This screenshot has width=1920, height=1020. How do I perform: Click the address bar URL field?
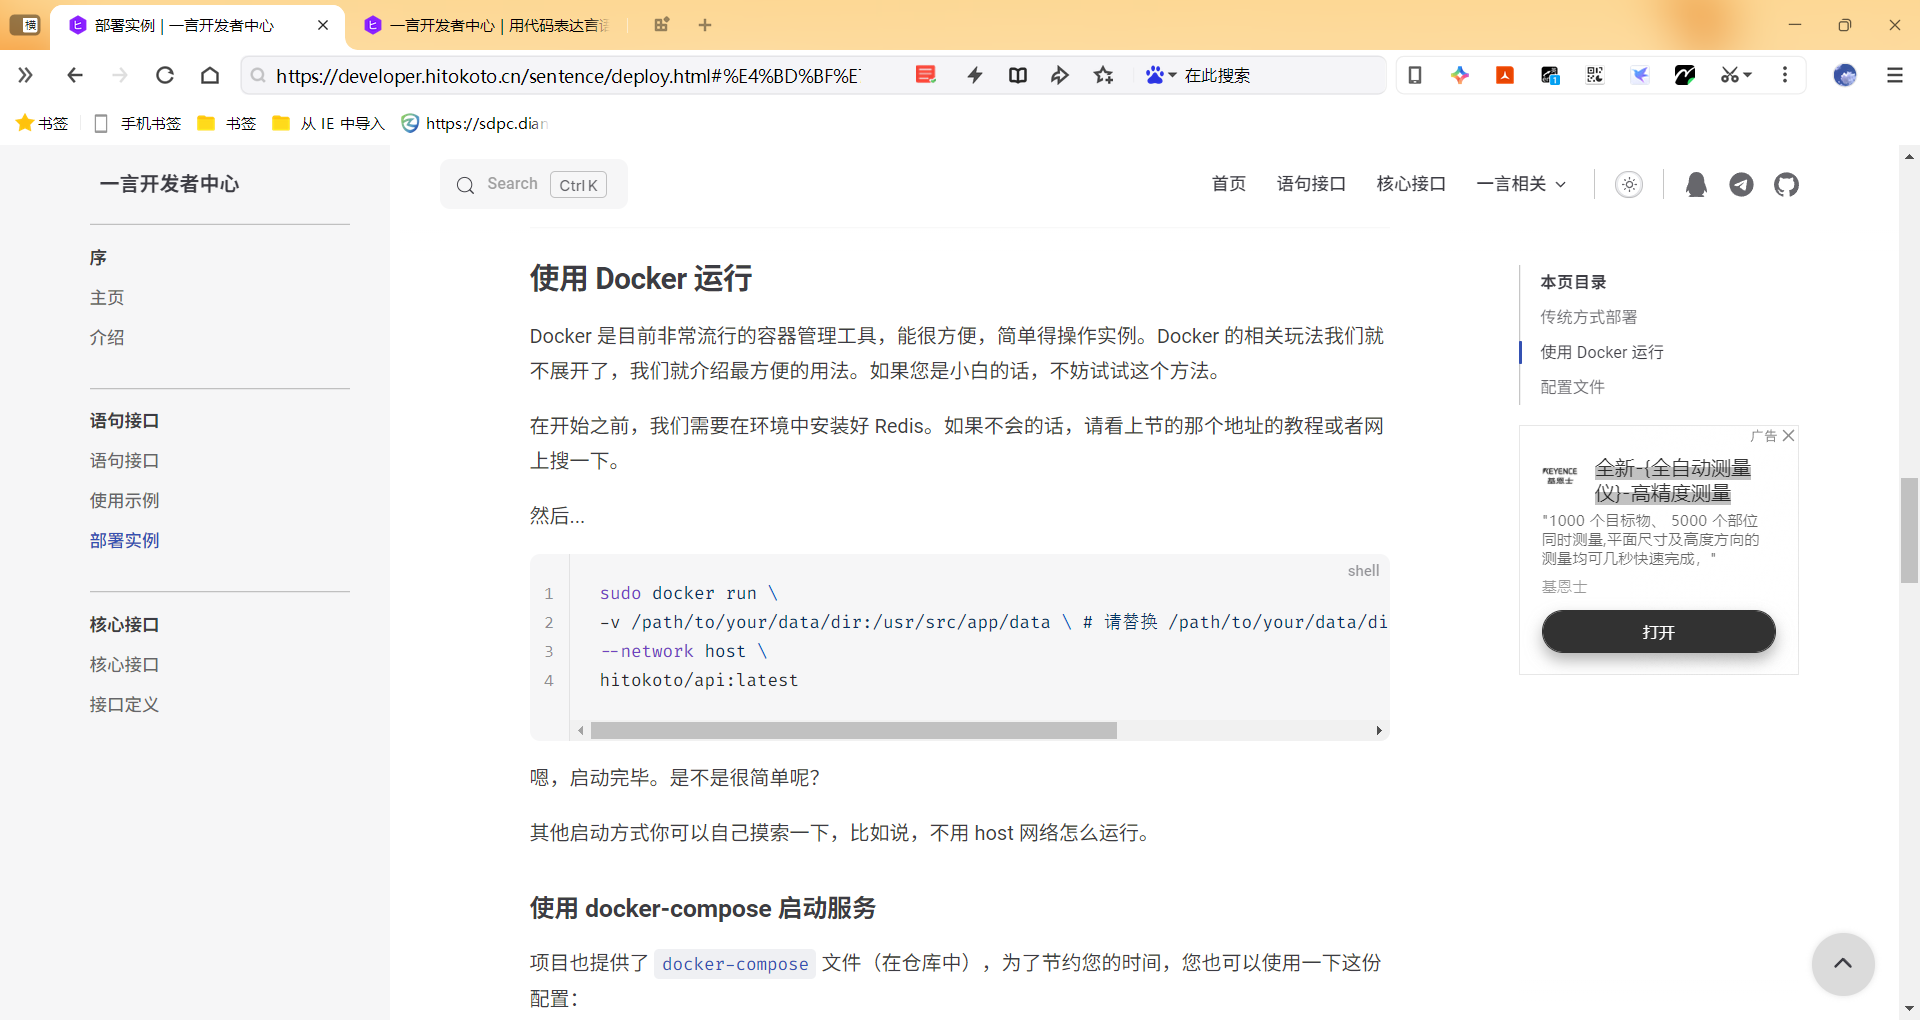pos(568,75)
